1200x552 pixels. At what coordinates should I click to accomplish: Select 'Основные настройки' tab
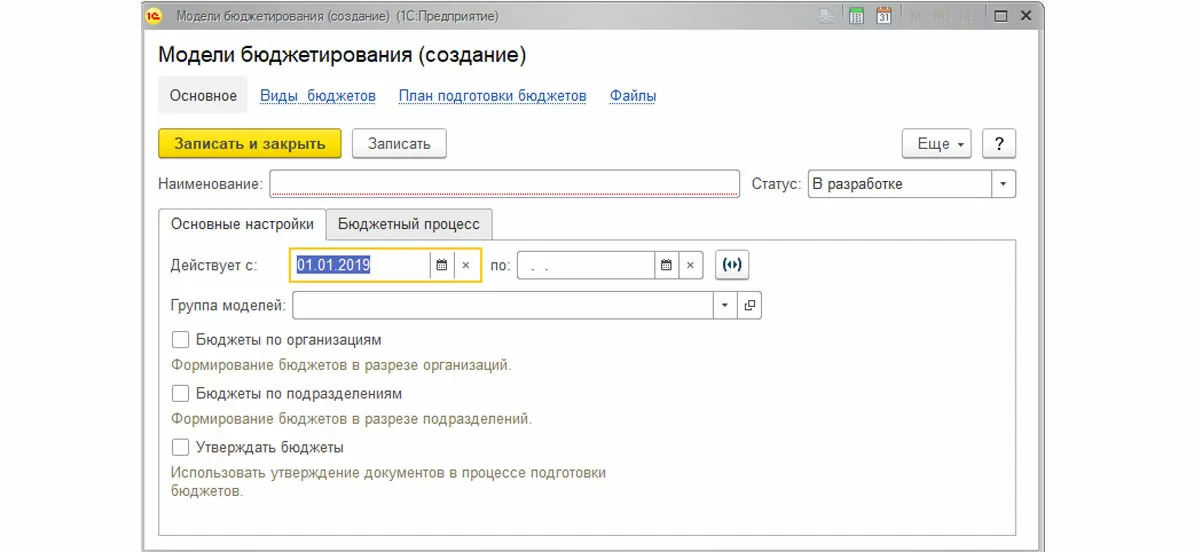tap(243, 224)
